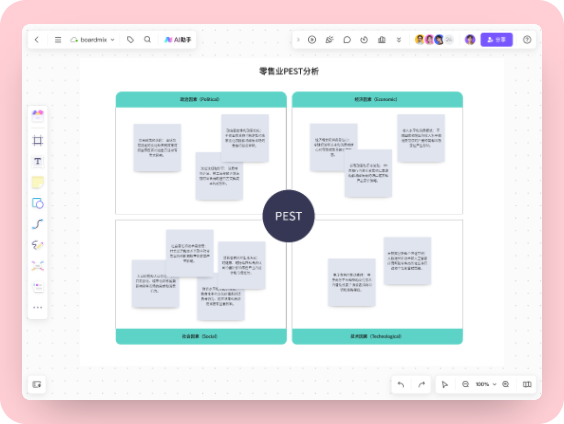Viewport: 564px width, 424px height.
Task: Undo the last action
Action: tap(401, 384)
